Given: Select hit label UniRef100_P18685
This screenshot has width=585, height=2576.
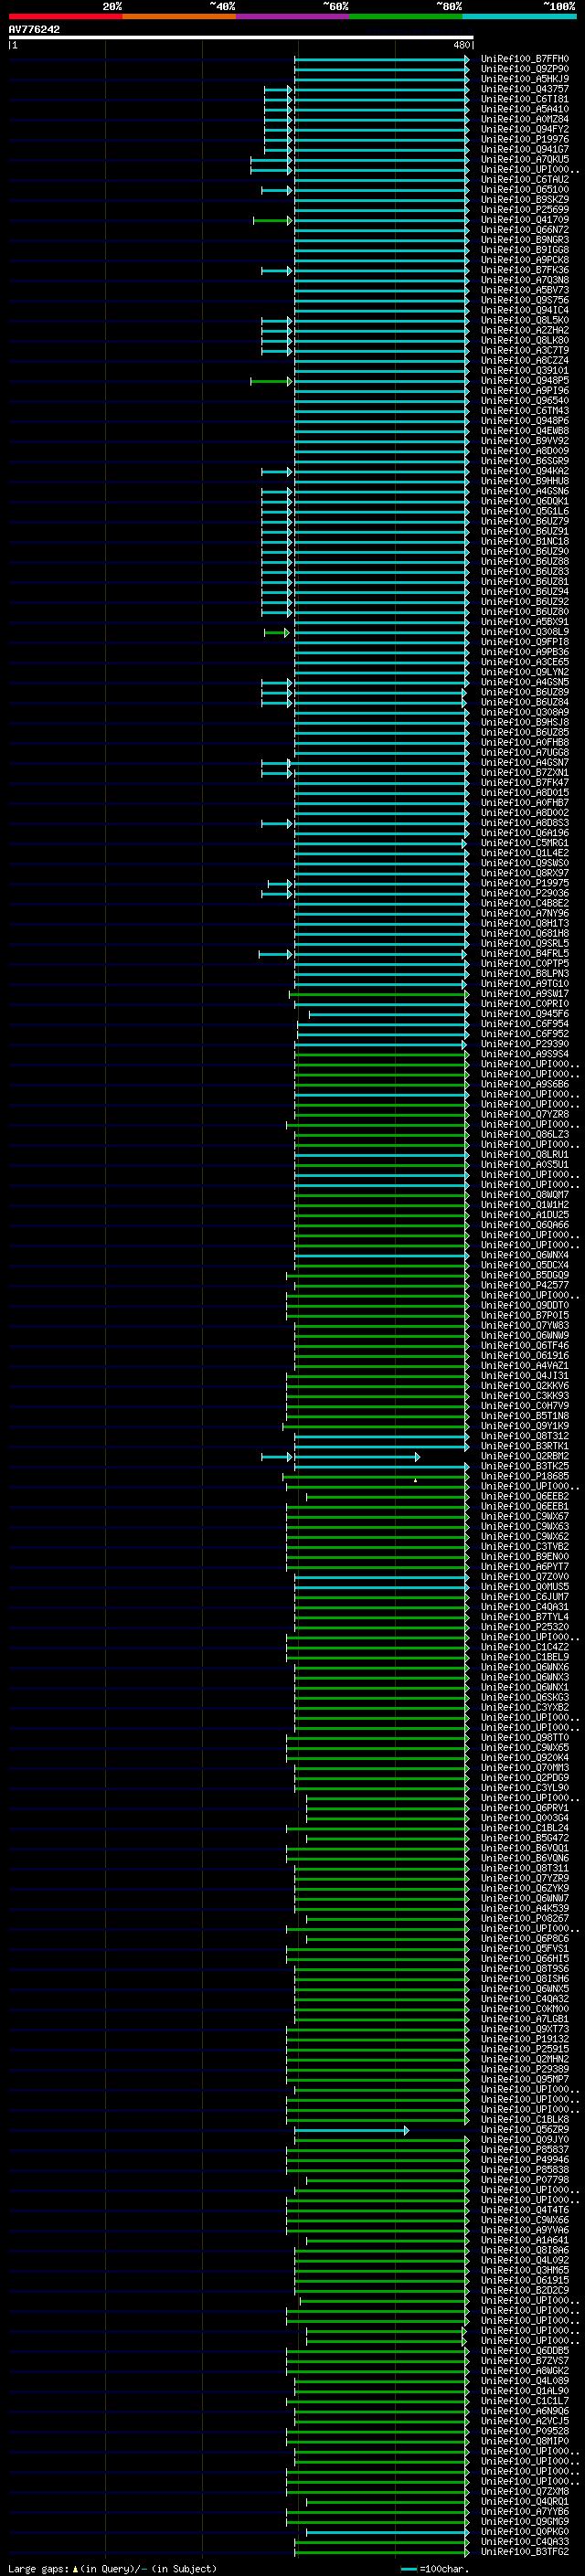Looking at the screenshot, I should tap(525, 1476).
